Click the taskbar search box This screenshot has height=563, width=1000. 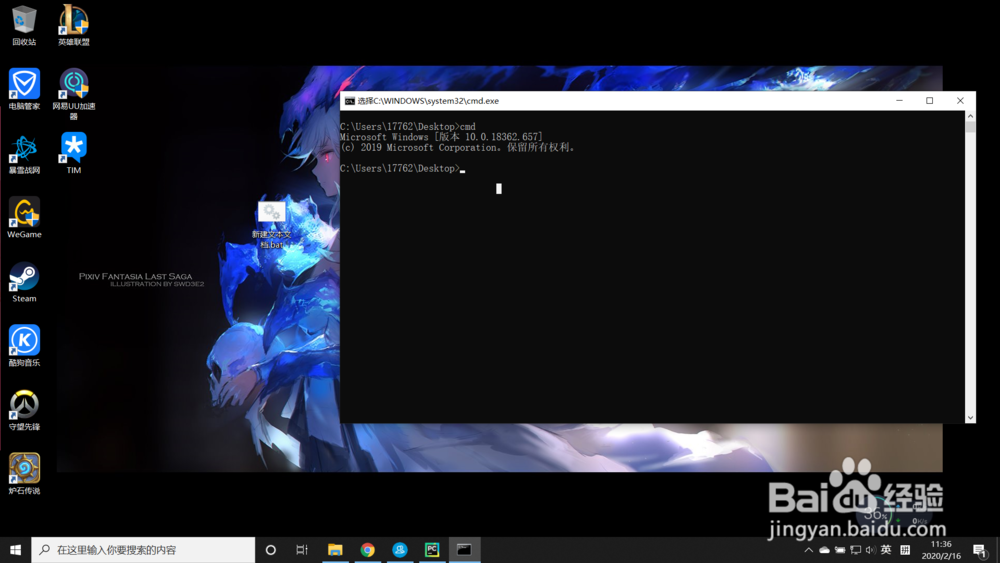coord(143,550)
